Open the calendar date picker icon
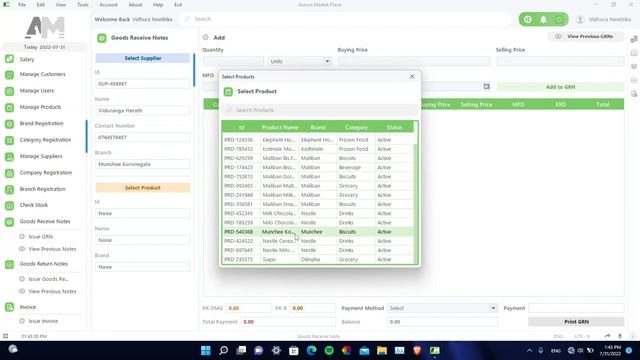640x360 pixels. click(x=487, y=87)
